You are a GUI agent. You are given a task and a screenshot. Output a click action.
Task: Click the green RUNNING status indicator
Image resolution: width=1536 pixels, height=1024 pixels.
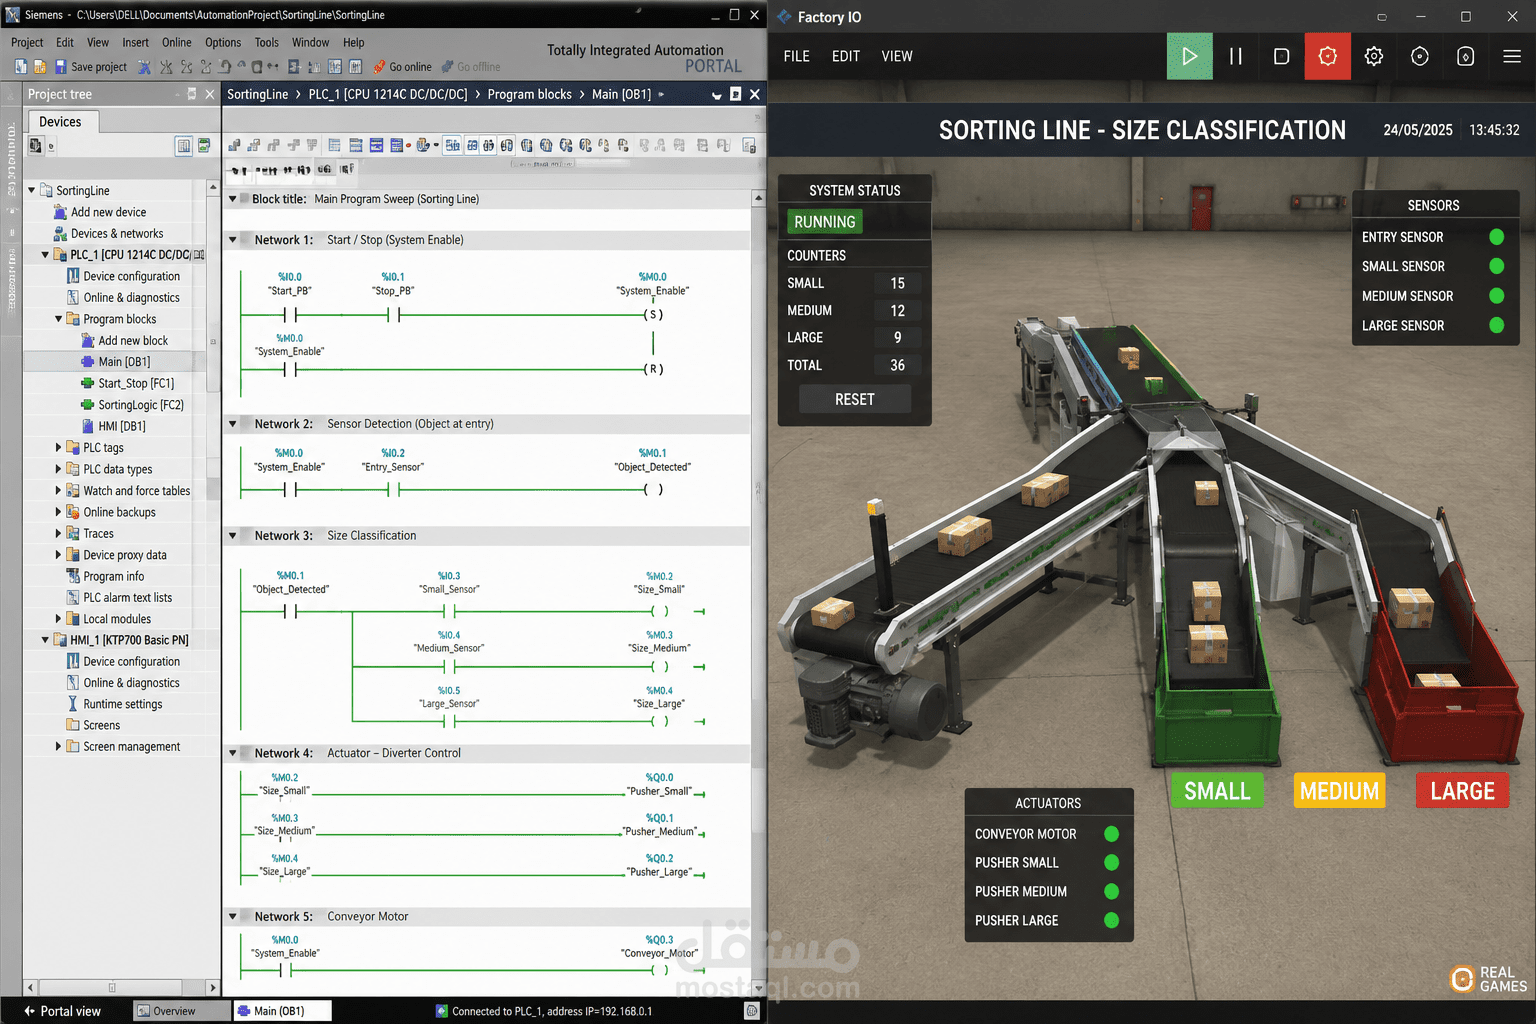[825, 222]
